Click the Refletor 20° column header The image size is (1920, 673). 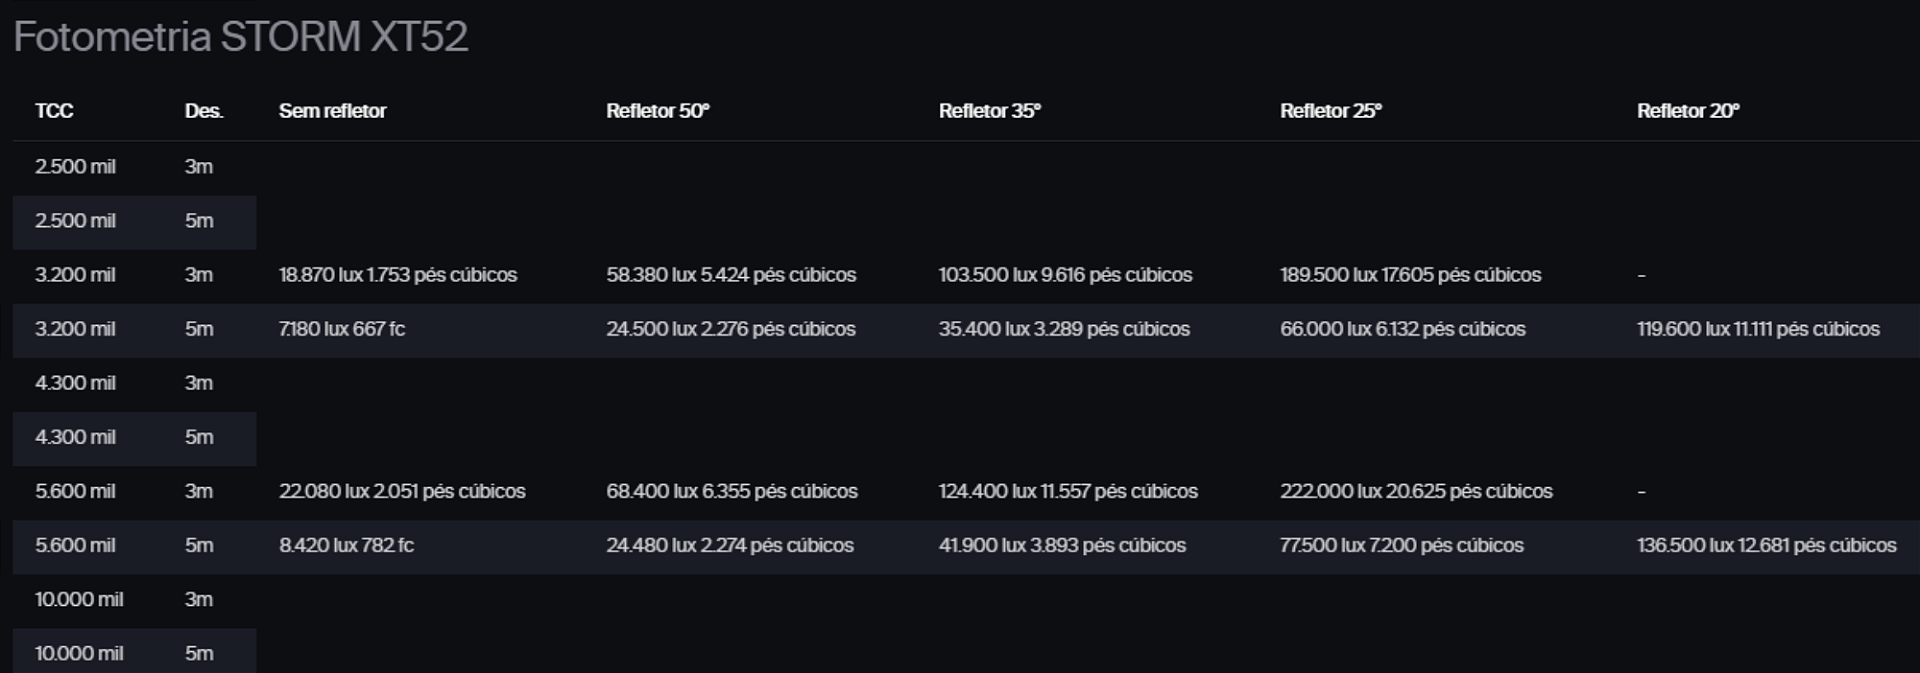[x=1687, y=111]
